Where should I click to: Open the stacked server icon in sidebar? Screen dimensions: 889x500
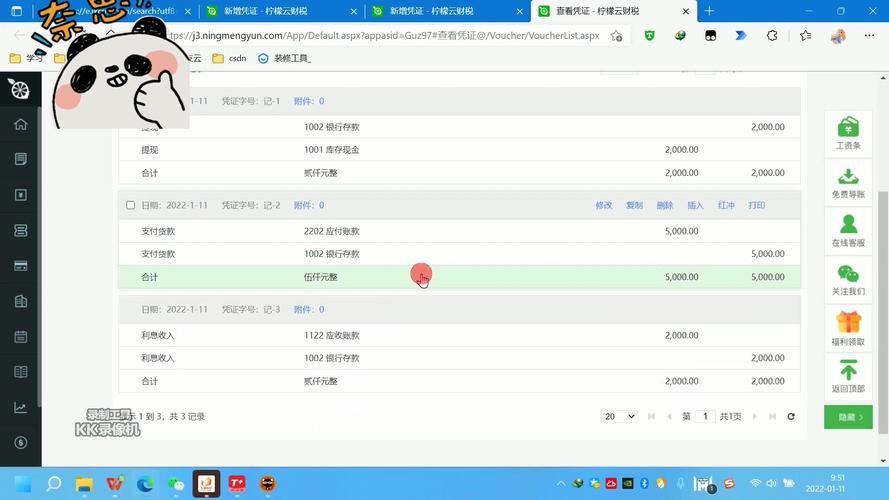[x=21, y=230]
